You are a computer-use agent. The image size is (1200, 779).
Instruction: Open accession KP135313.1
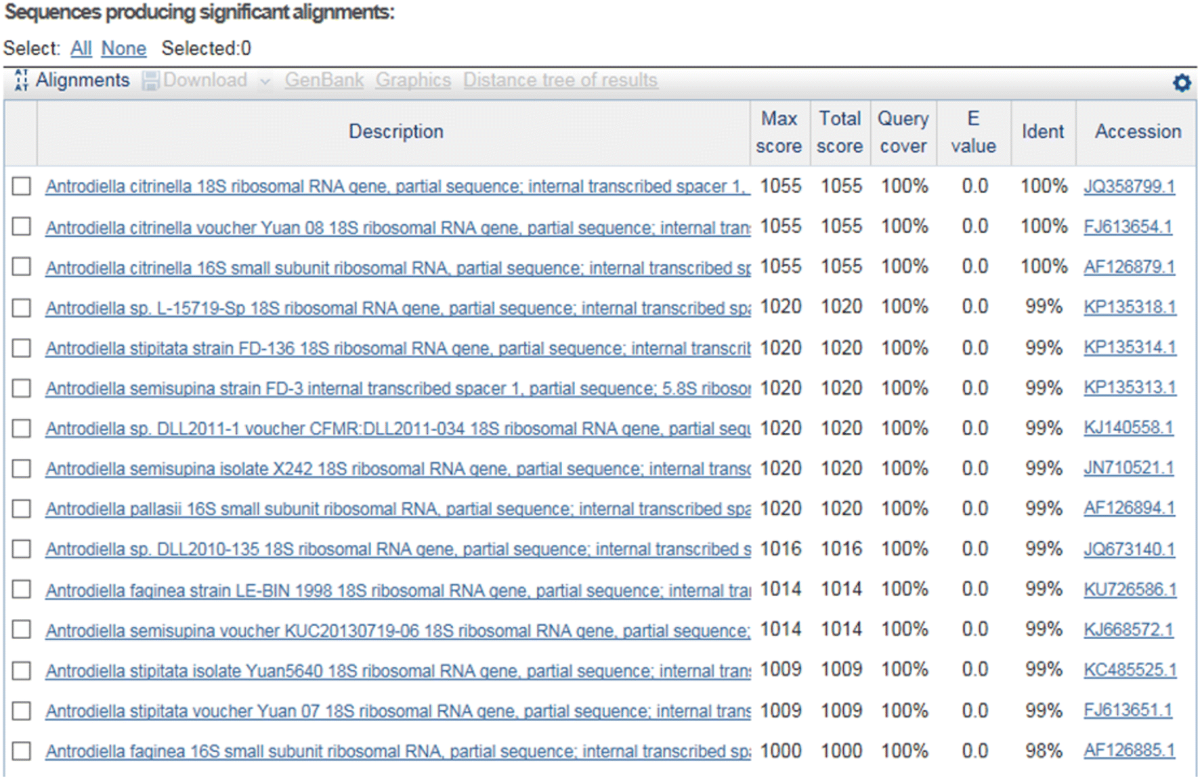coord(1130,388)
